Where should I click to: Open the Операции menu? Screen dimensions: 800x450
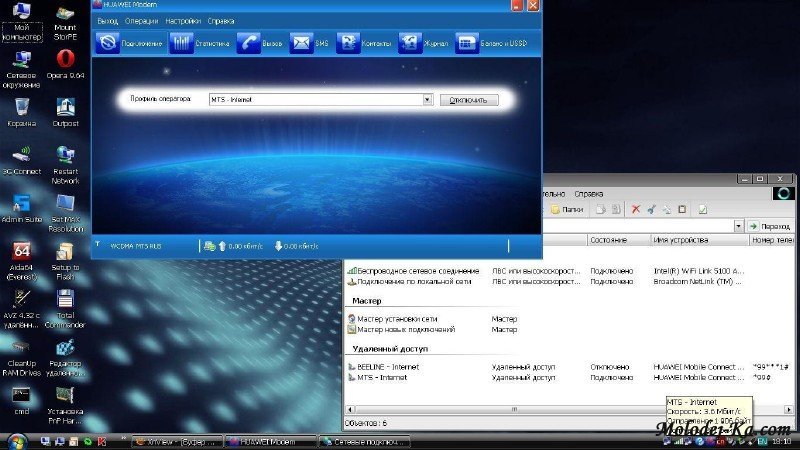(141, 21)
